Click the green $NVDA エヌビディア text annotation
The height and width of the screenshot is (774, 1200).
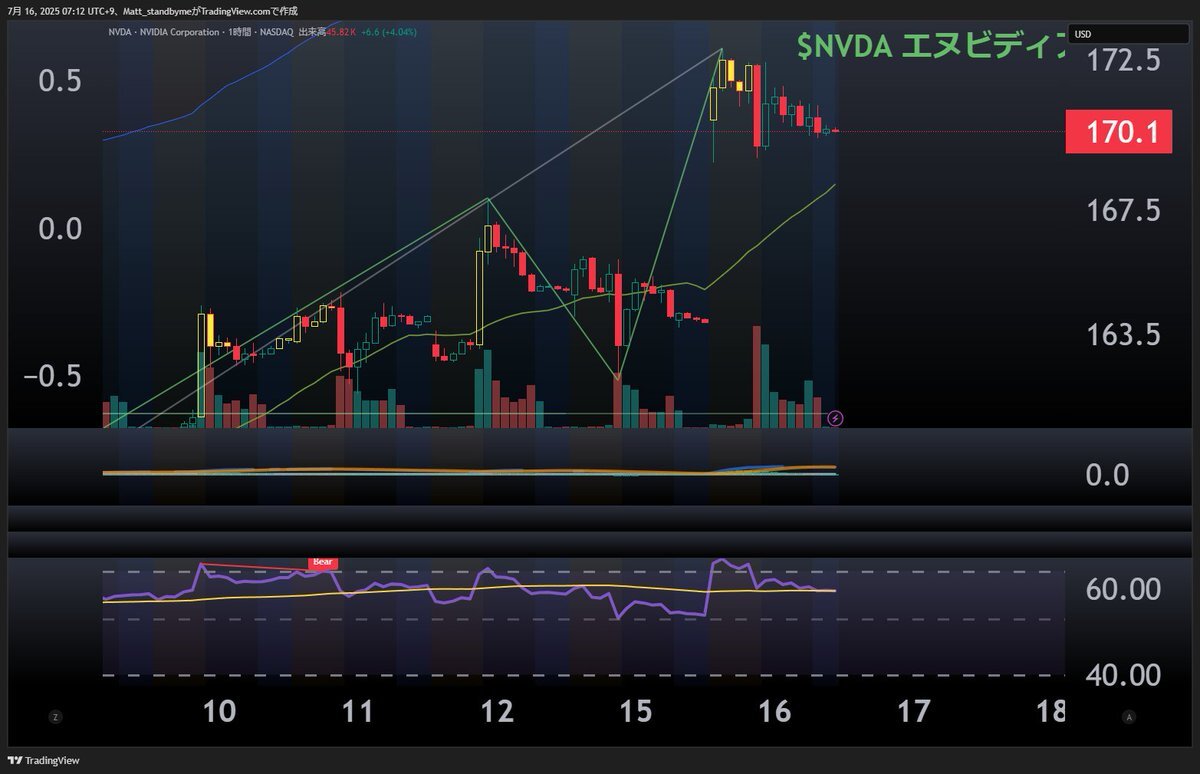point(930,46)
